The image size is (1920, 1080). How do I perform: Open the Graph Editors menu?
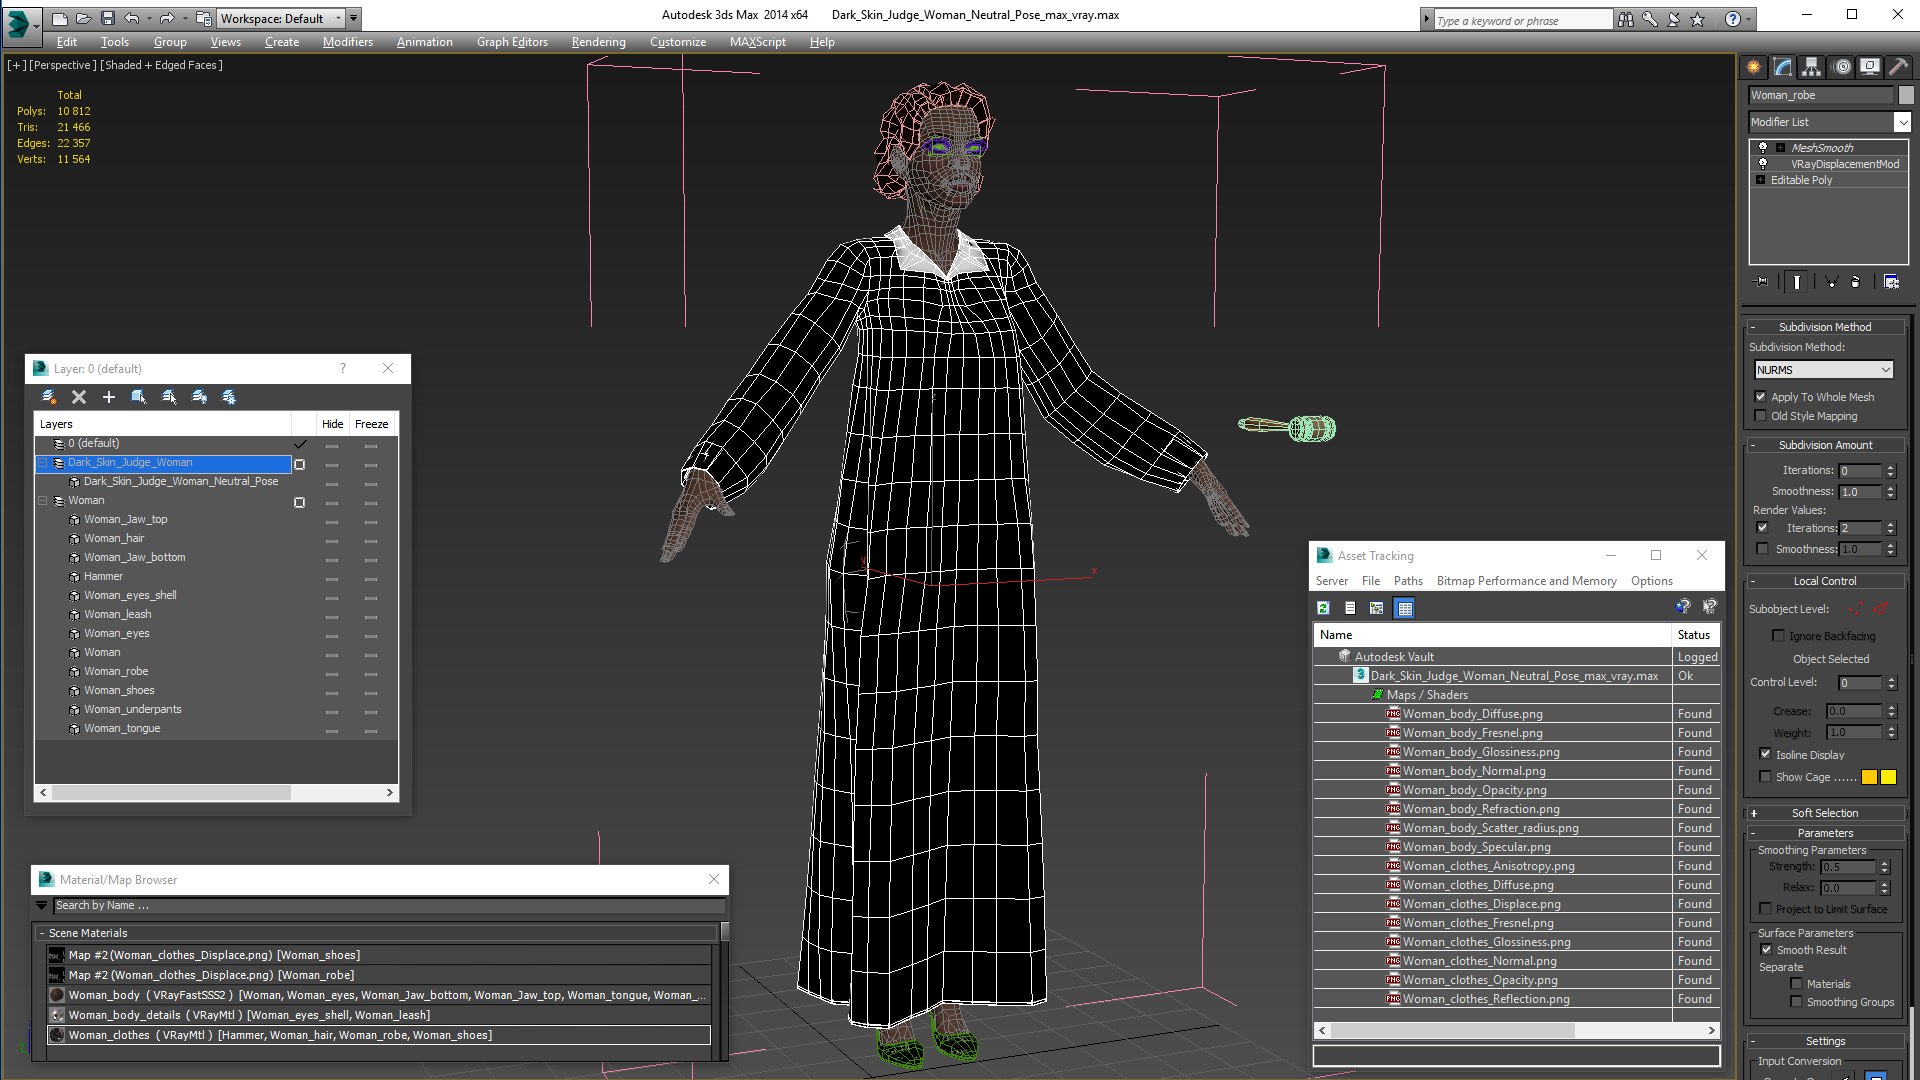(512, 42)
